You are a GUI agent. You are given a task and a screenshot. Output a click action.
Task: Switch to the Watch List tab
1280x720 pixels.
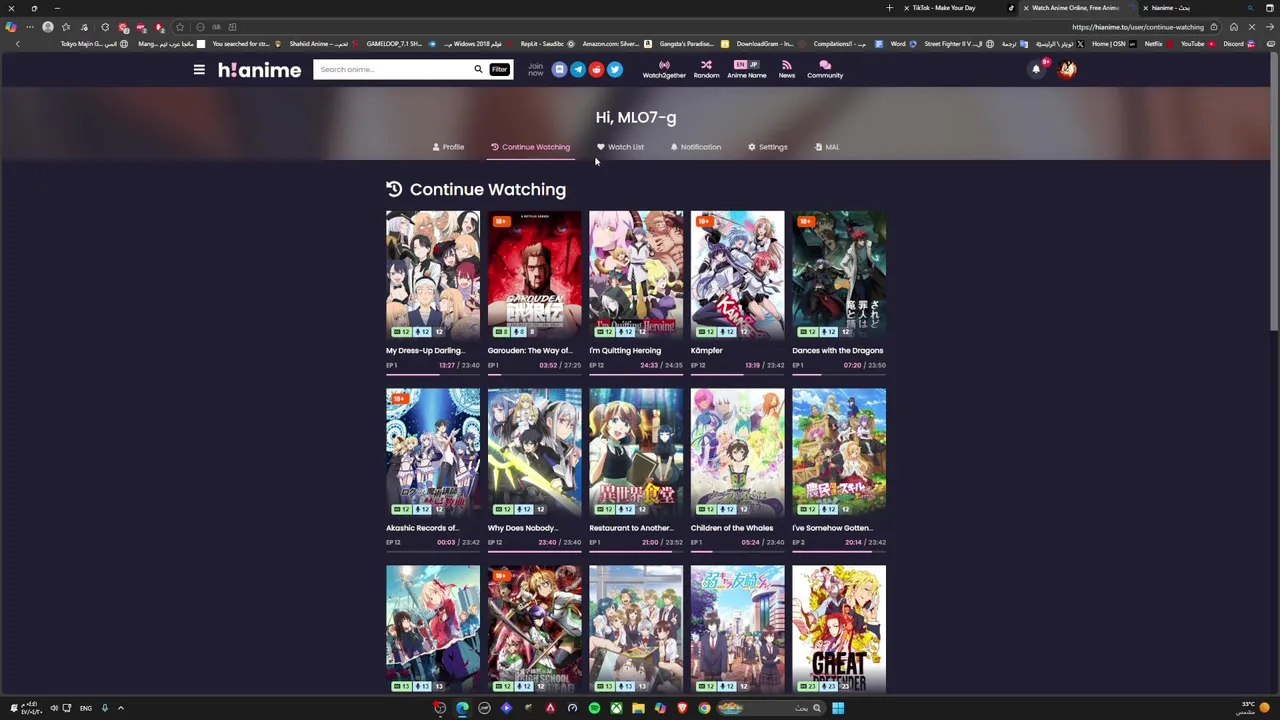click(620, 147)
